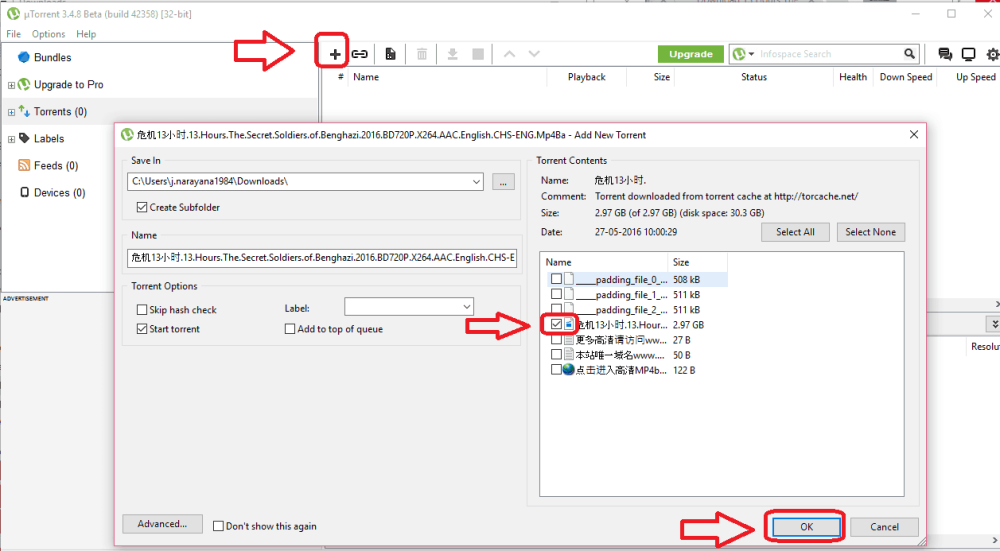Click the Remove torrent trash icon

point(422,54)
